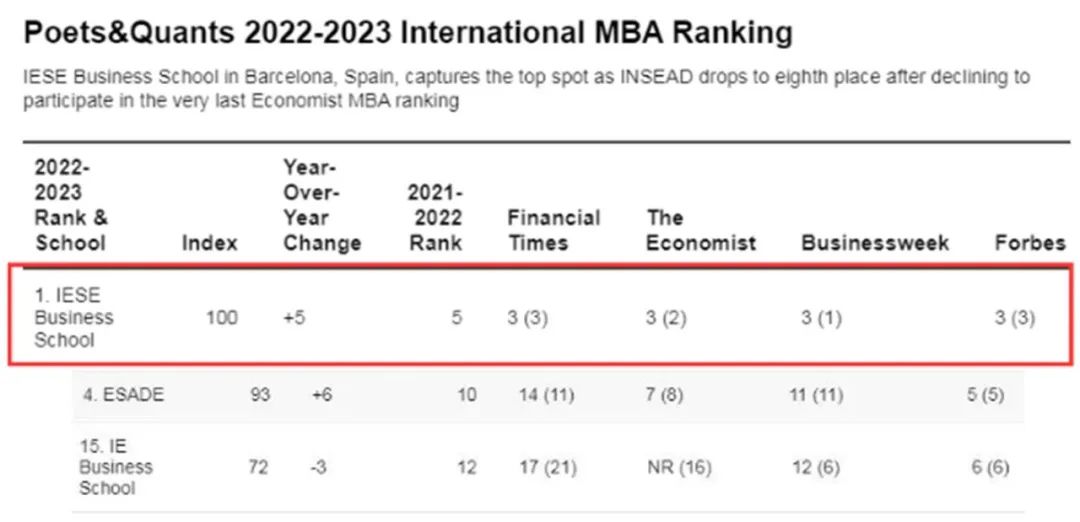Select IESE's 3 (1) Businessweek cell

821,319
